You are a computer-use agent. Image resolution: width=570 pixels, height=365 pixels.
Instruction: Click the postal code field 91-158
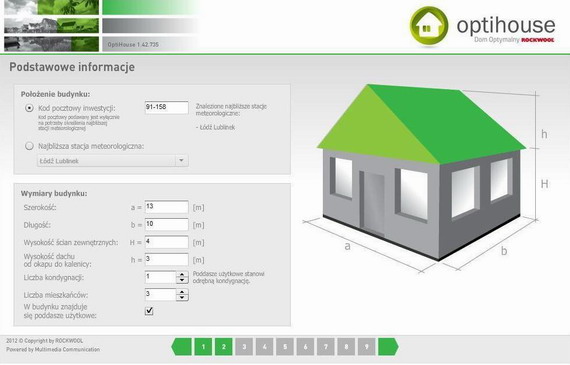click(166, 108)
